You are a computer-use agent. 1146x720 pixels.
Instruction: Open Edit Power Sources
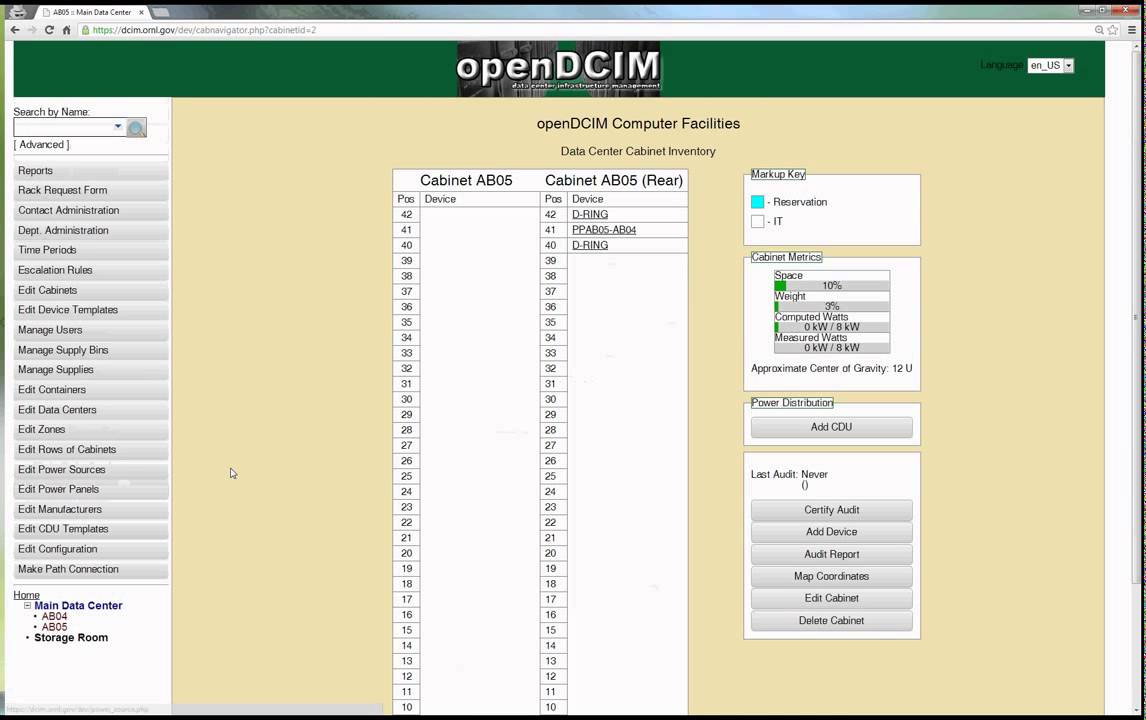click(91, 469)
